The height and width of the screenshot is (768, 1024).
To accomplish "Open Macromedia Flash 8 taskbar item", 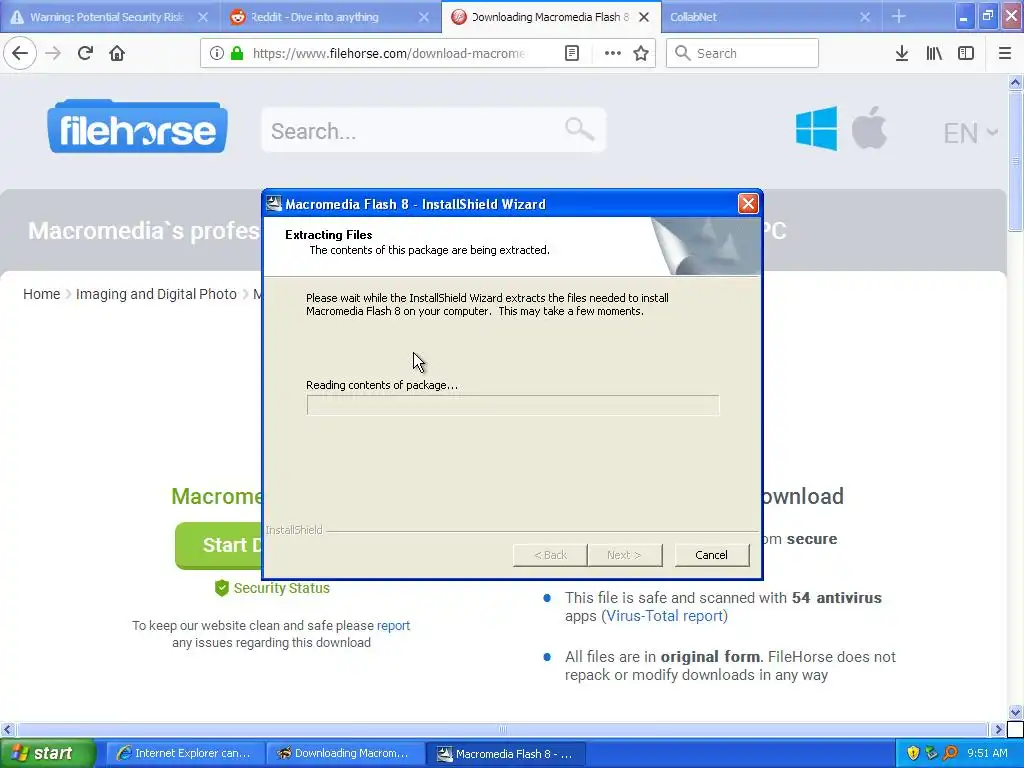I will pyautogui.click(x=506, y=753).
